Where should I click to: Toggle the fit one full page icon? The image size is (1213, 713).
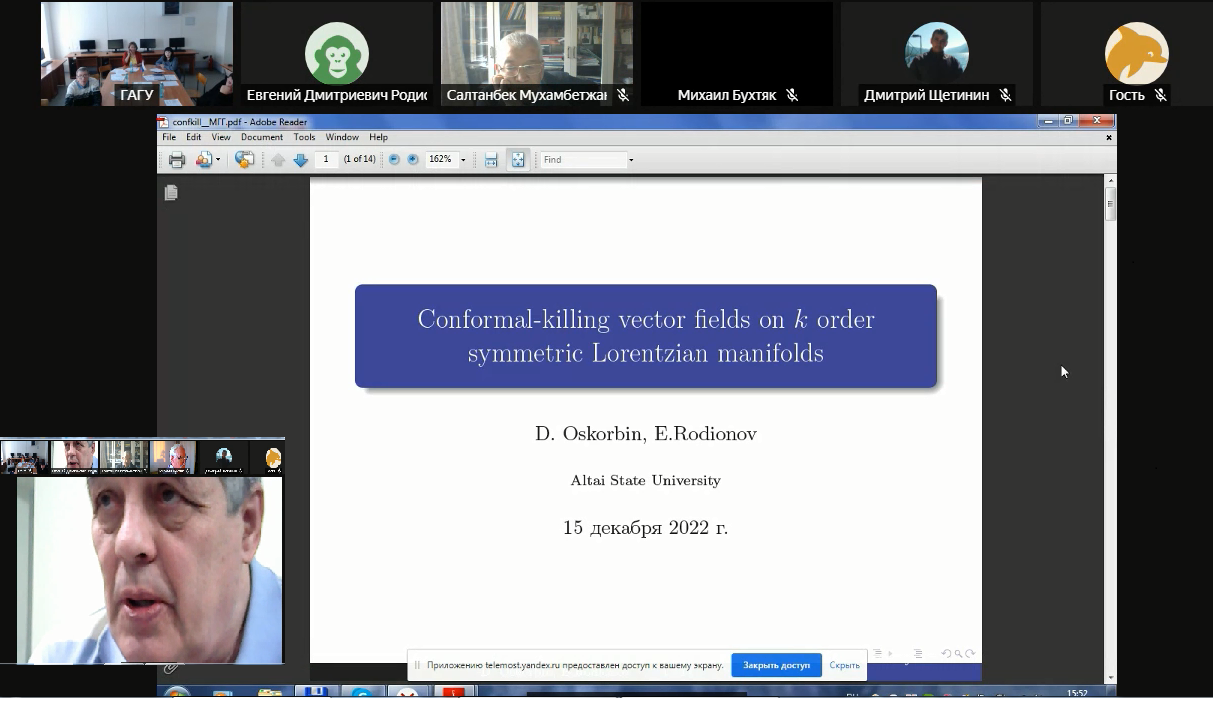[518, 160]
